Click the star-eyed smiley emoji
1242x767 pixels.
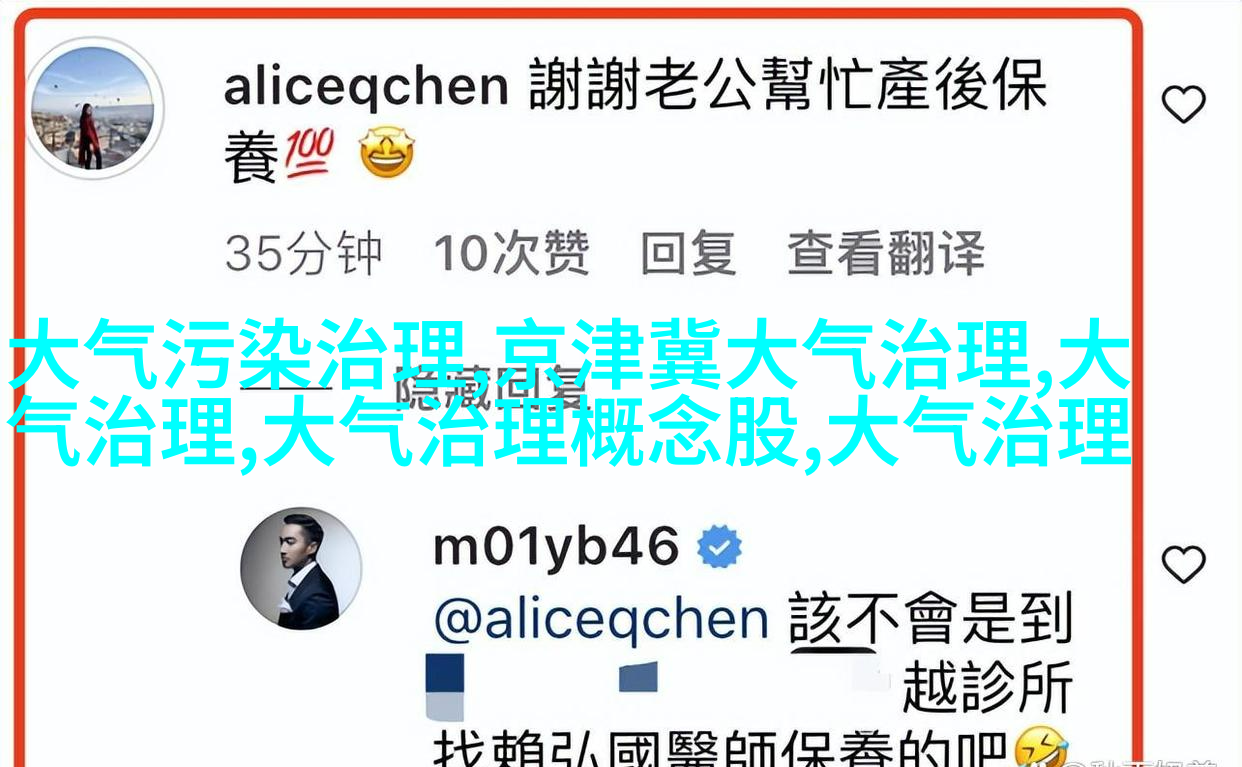click(x=387, y=155)
